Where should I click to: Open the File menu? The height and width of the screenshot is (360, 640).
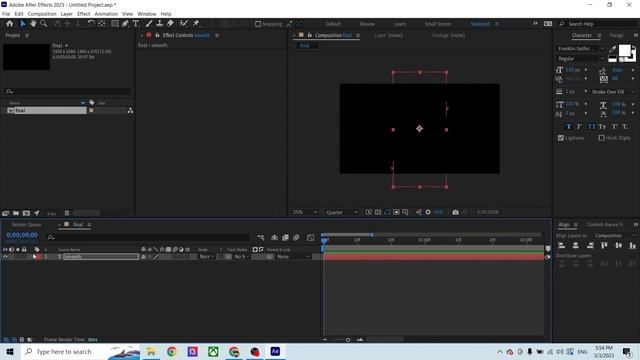tap(6, 14)
